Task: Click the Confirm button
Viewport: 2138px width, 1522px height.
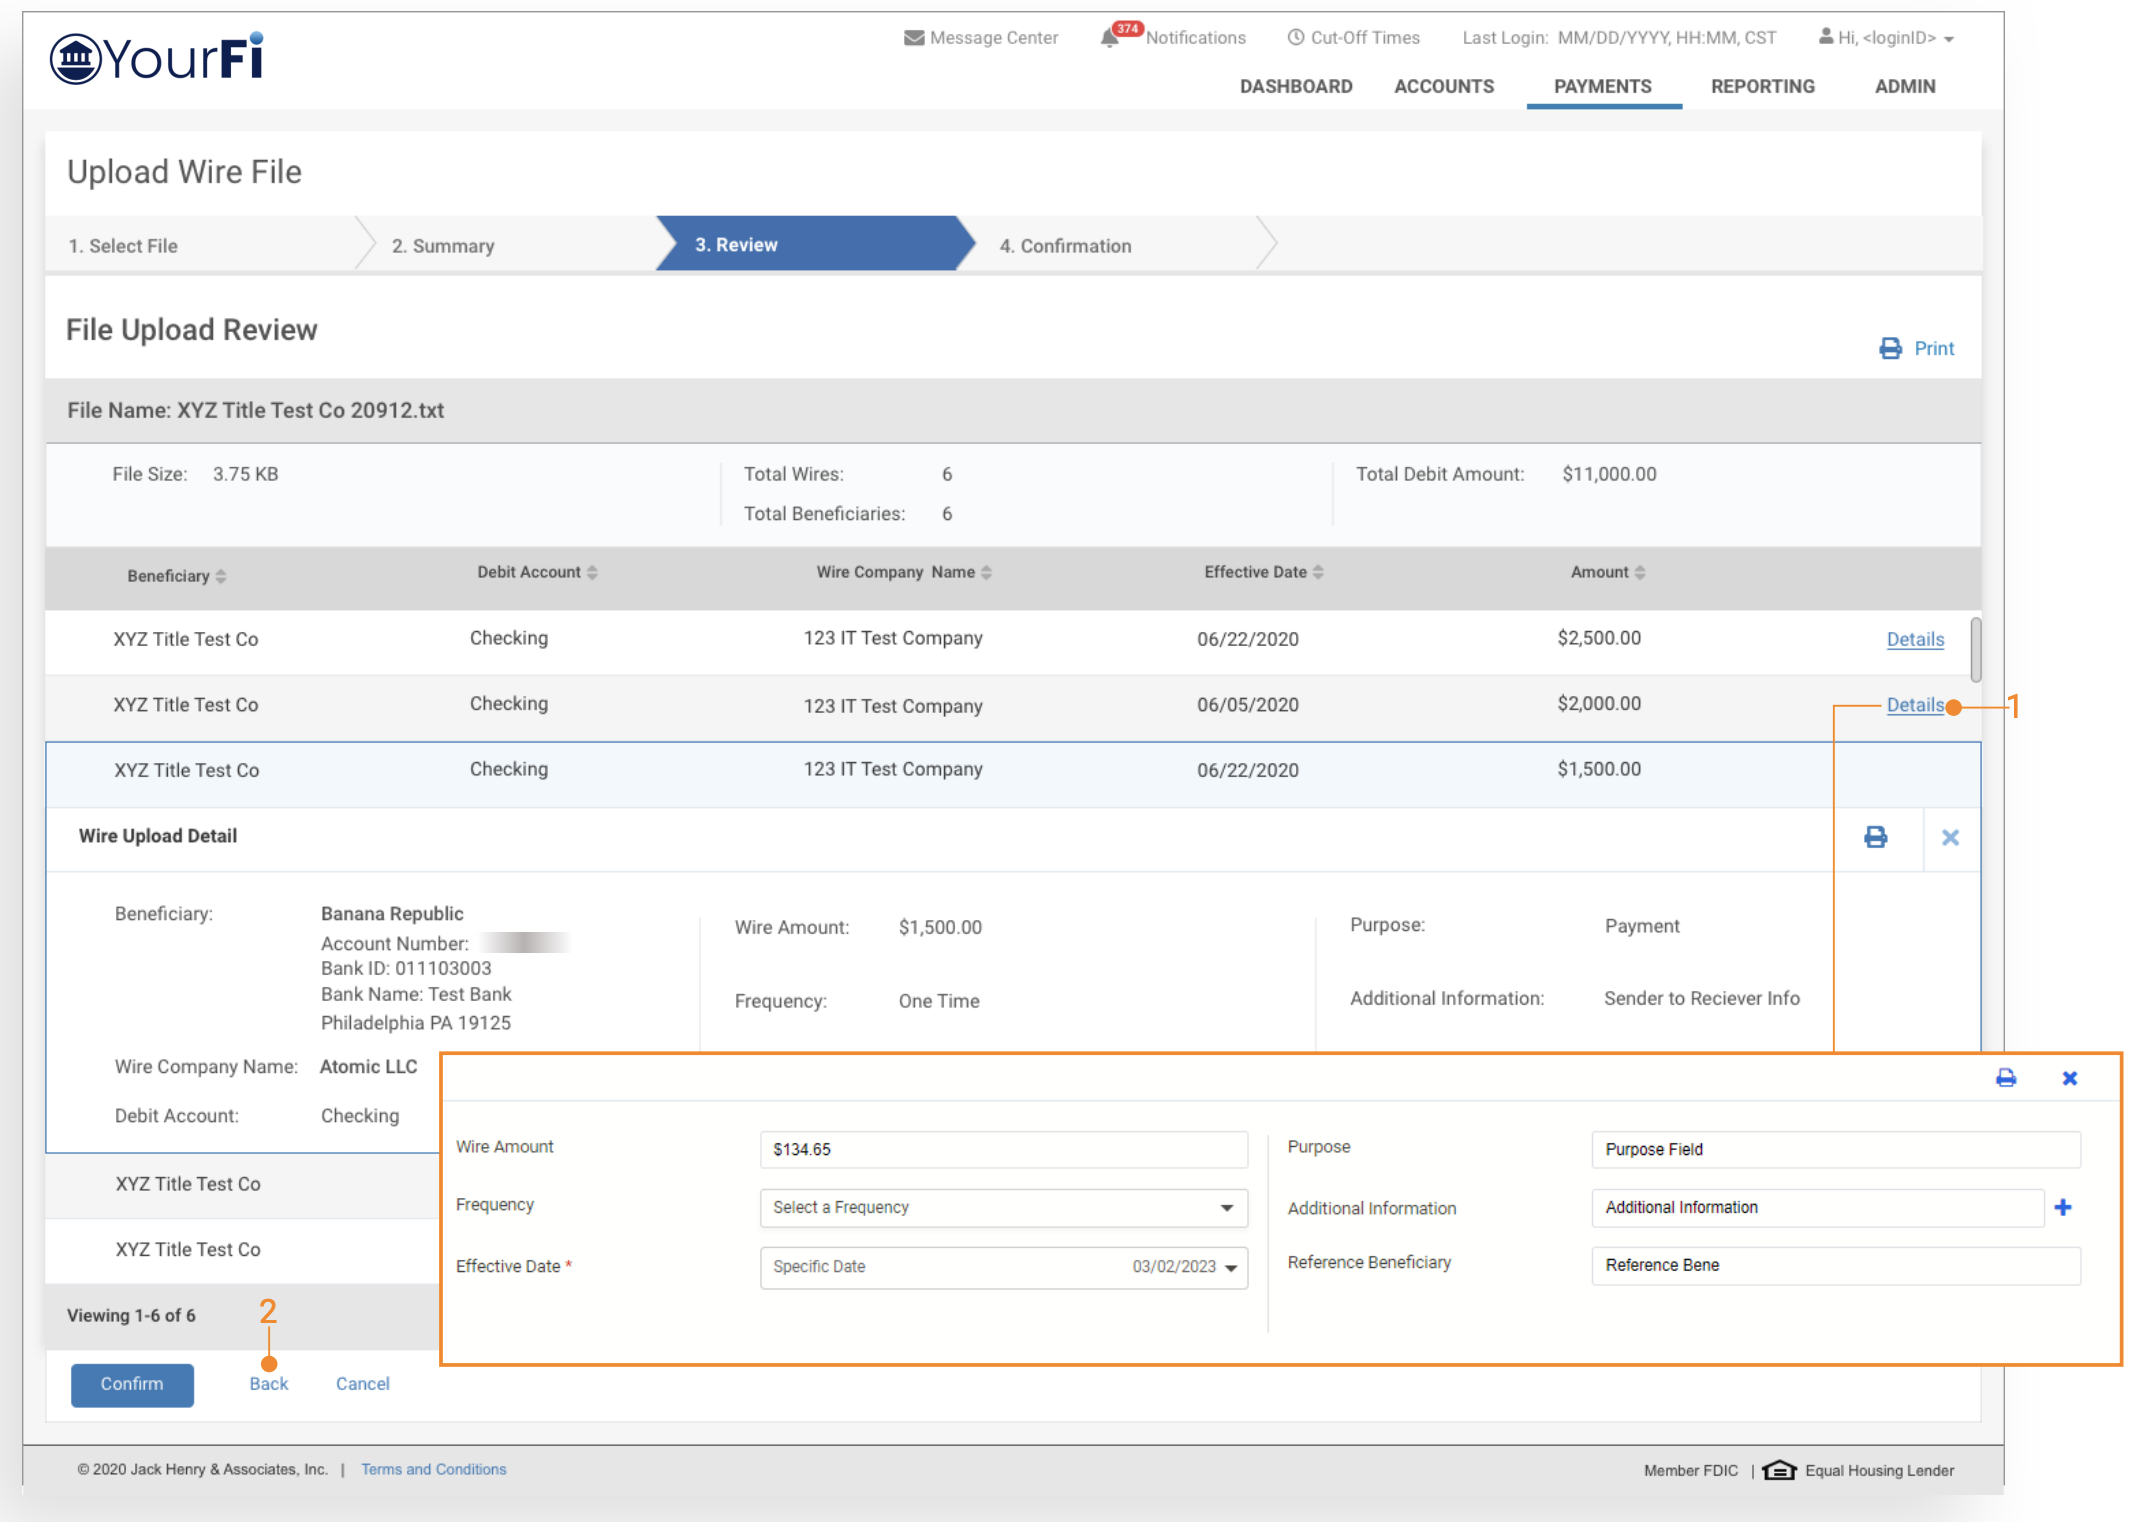Action: coord(132,1384)
